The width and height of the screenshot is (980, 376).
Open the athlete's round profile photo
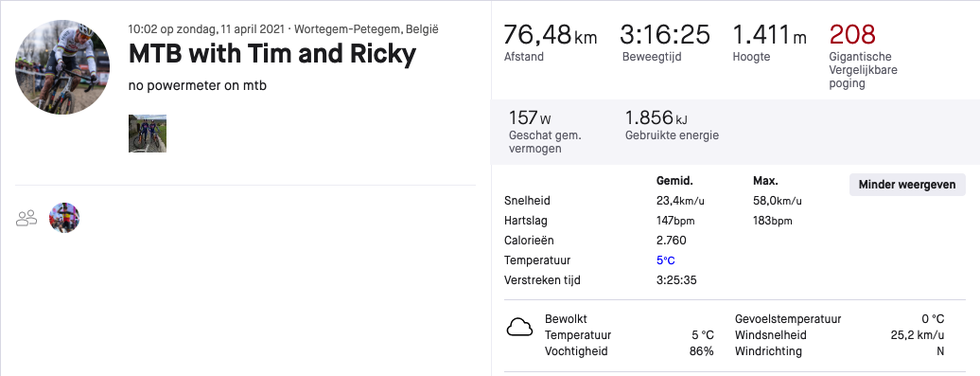[62, 67]
